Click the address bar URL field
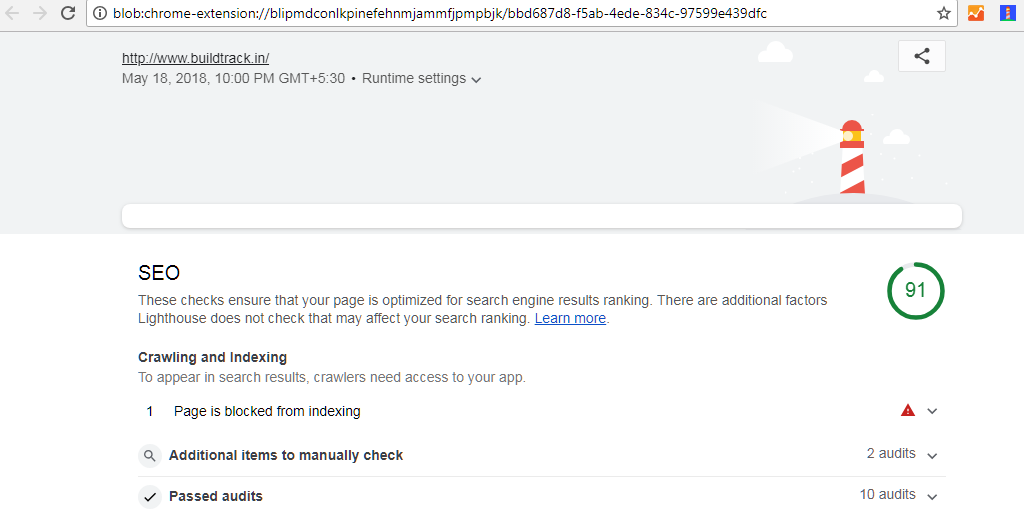 521,13
